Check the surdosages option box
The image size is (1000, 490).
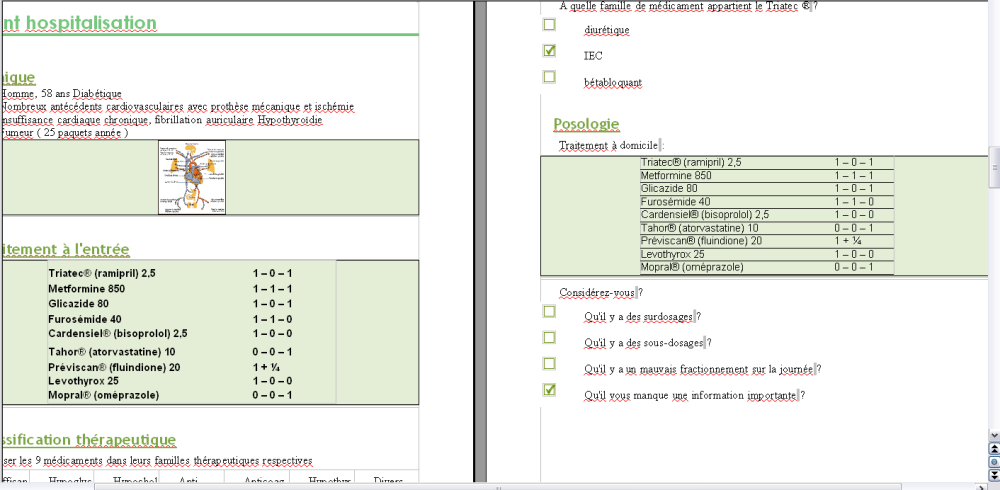click(x=549, y=311)
